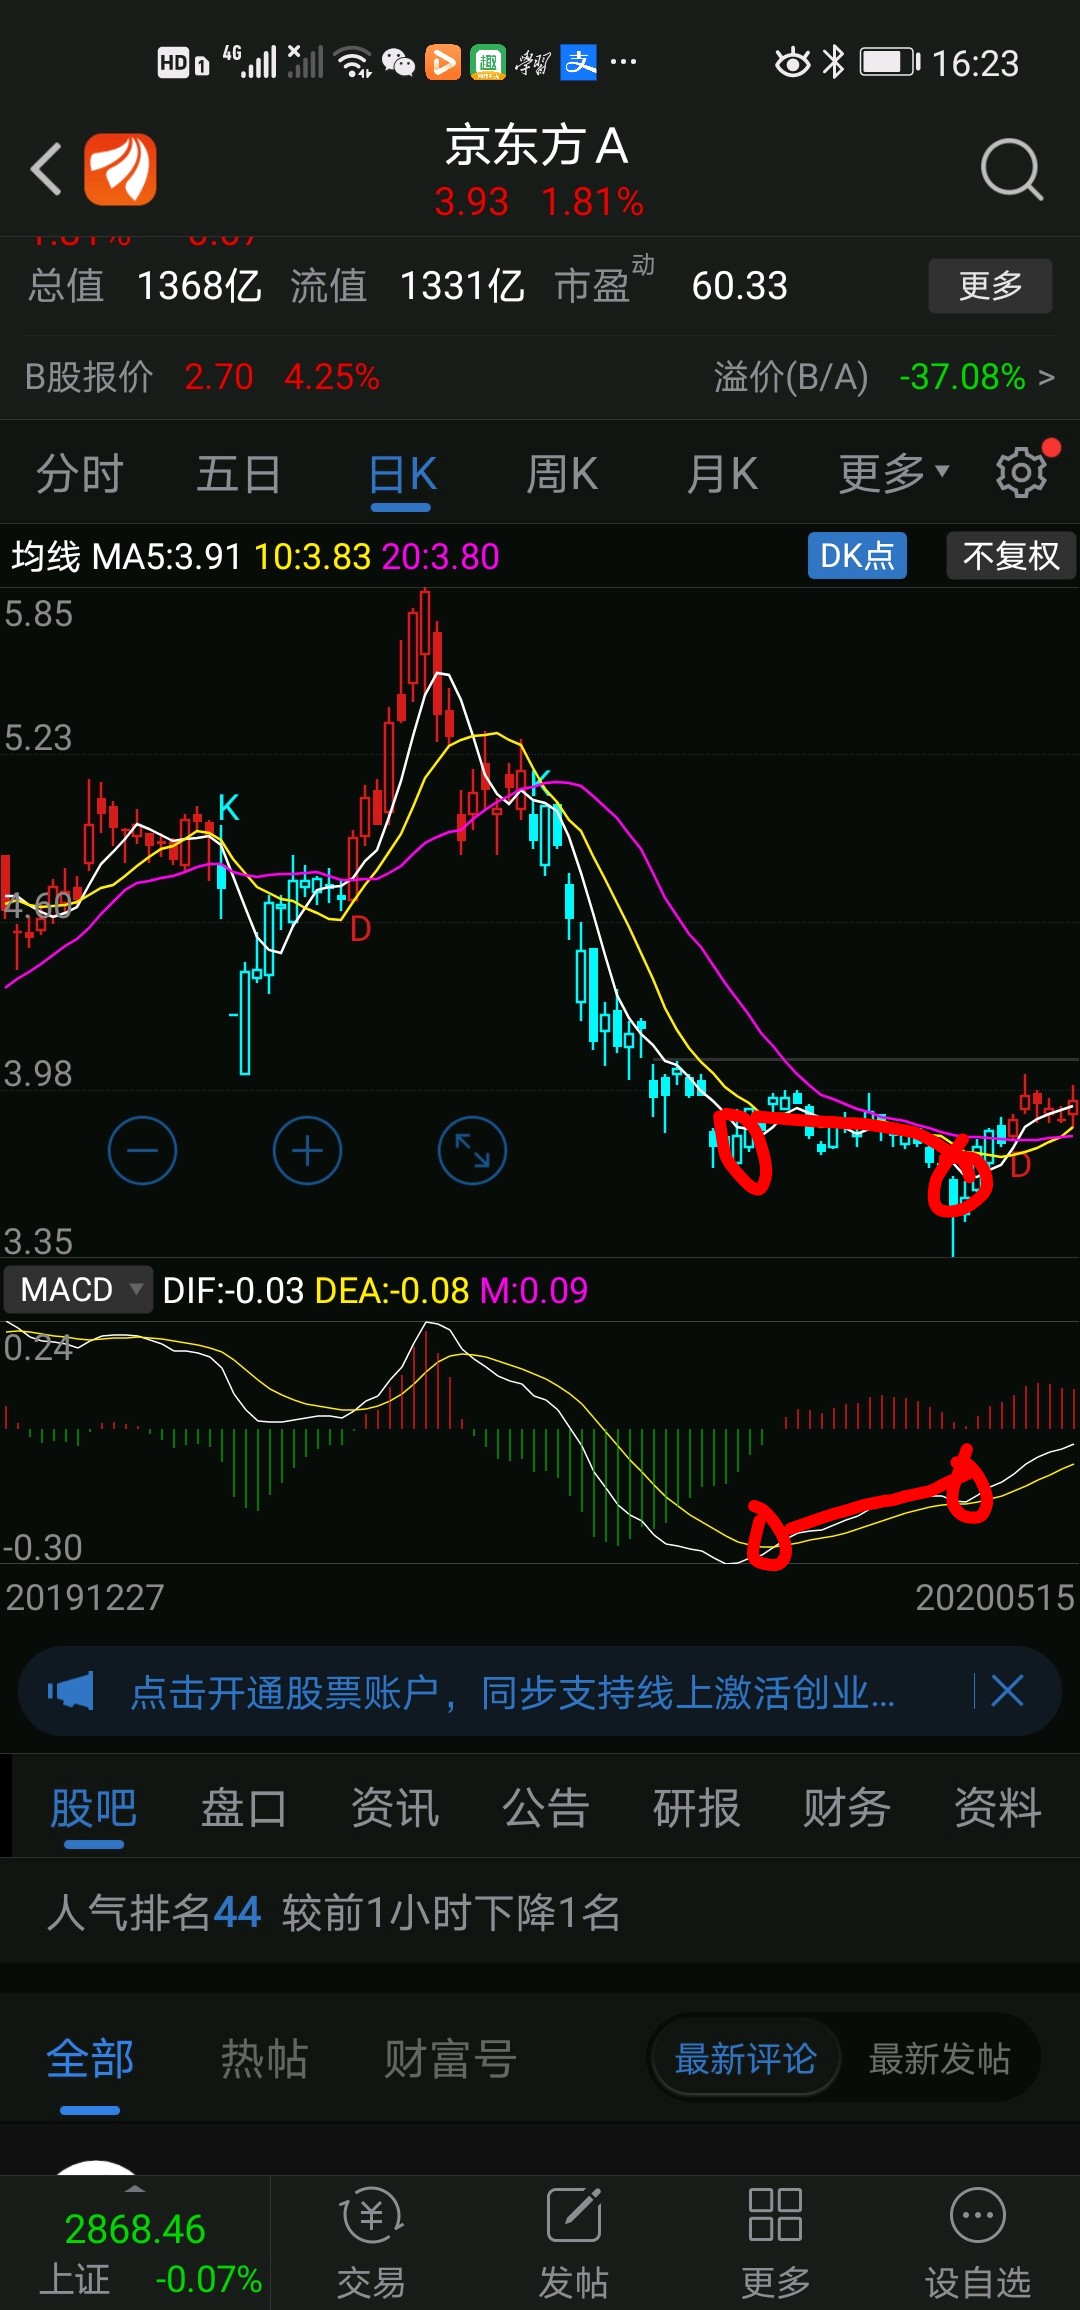Tap the B股报价 2.70 quote
This screenshot has width=1080, height=2310.
click(x=202, y=377)
